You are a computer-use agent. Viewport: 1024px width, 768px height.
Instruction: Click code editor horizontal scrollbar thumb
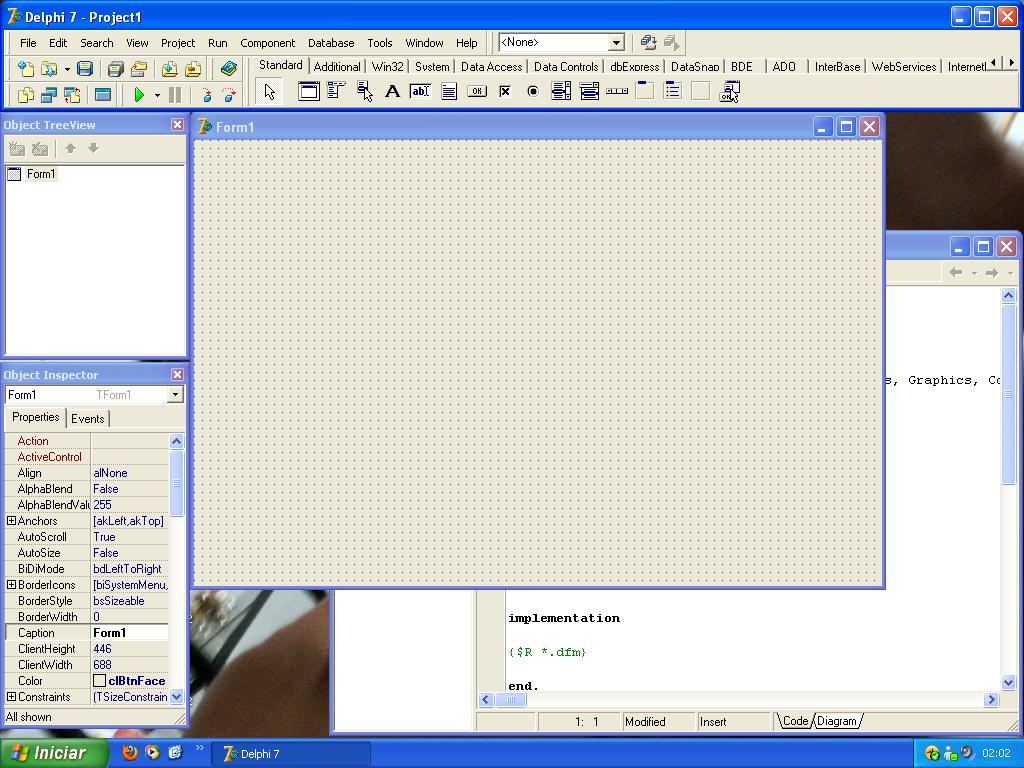pyautogui.click(x=511, y=699)
